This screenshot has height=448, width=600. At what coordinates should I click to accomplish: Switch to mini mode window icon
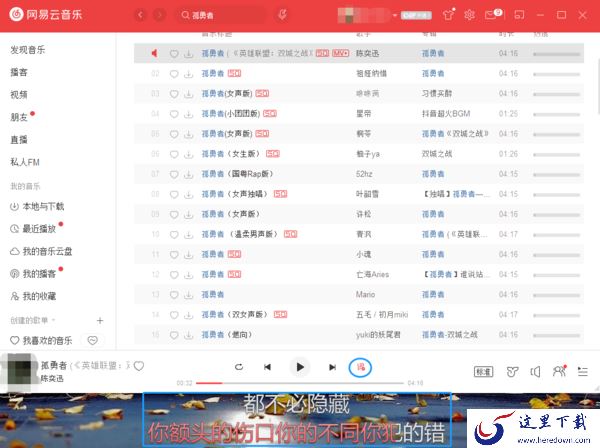tap(519, 15)
